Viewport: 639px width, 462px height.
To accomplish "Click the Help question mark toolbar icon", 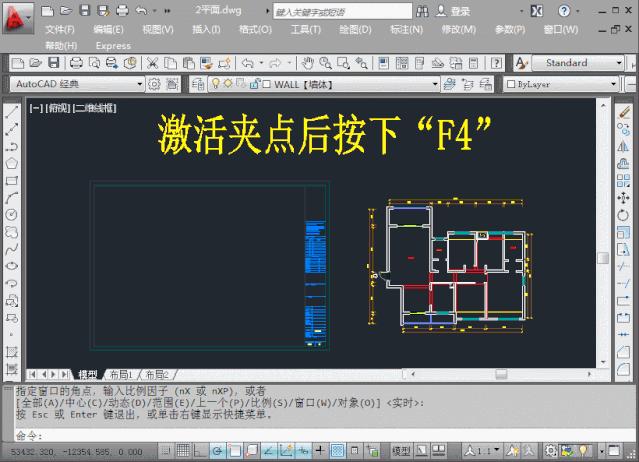I will click(496, 63).
